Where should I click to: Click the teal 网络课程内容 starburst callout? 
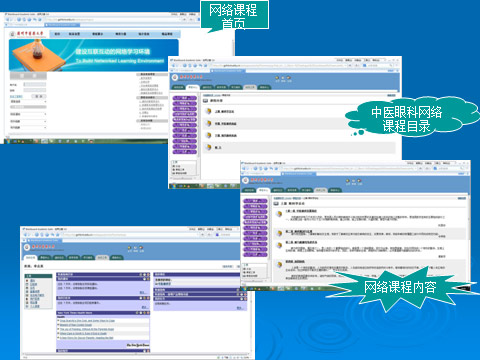pos(399,287)
